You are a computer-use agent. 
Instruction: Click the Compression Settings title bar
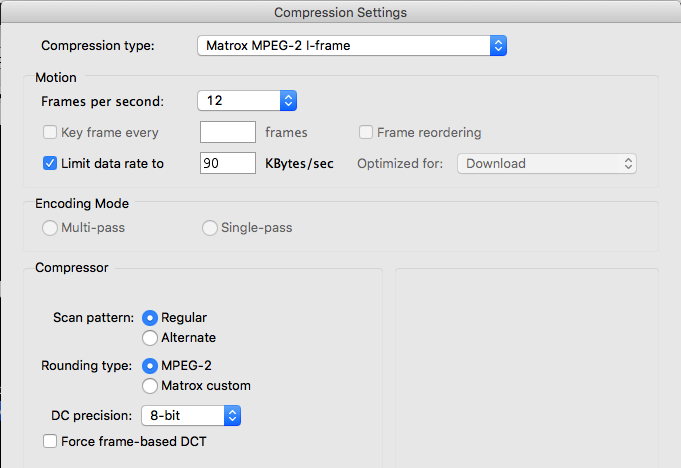[340, 12]
